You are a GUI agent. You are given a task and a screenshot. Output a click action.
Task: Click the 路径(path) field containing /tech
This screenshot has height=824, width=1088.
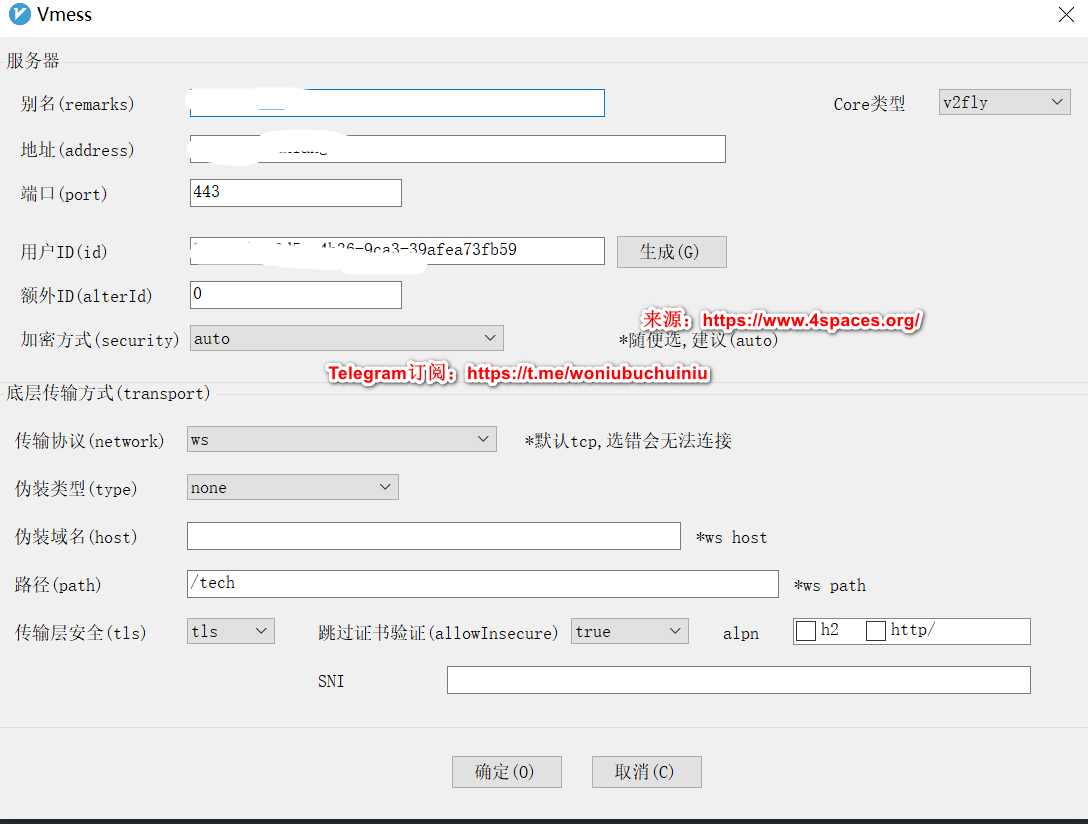[482, 583]
